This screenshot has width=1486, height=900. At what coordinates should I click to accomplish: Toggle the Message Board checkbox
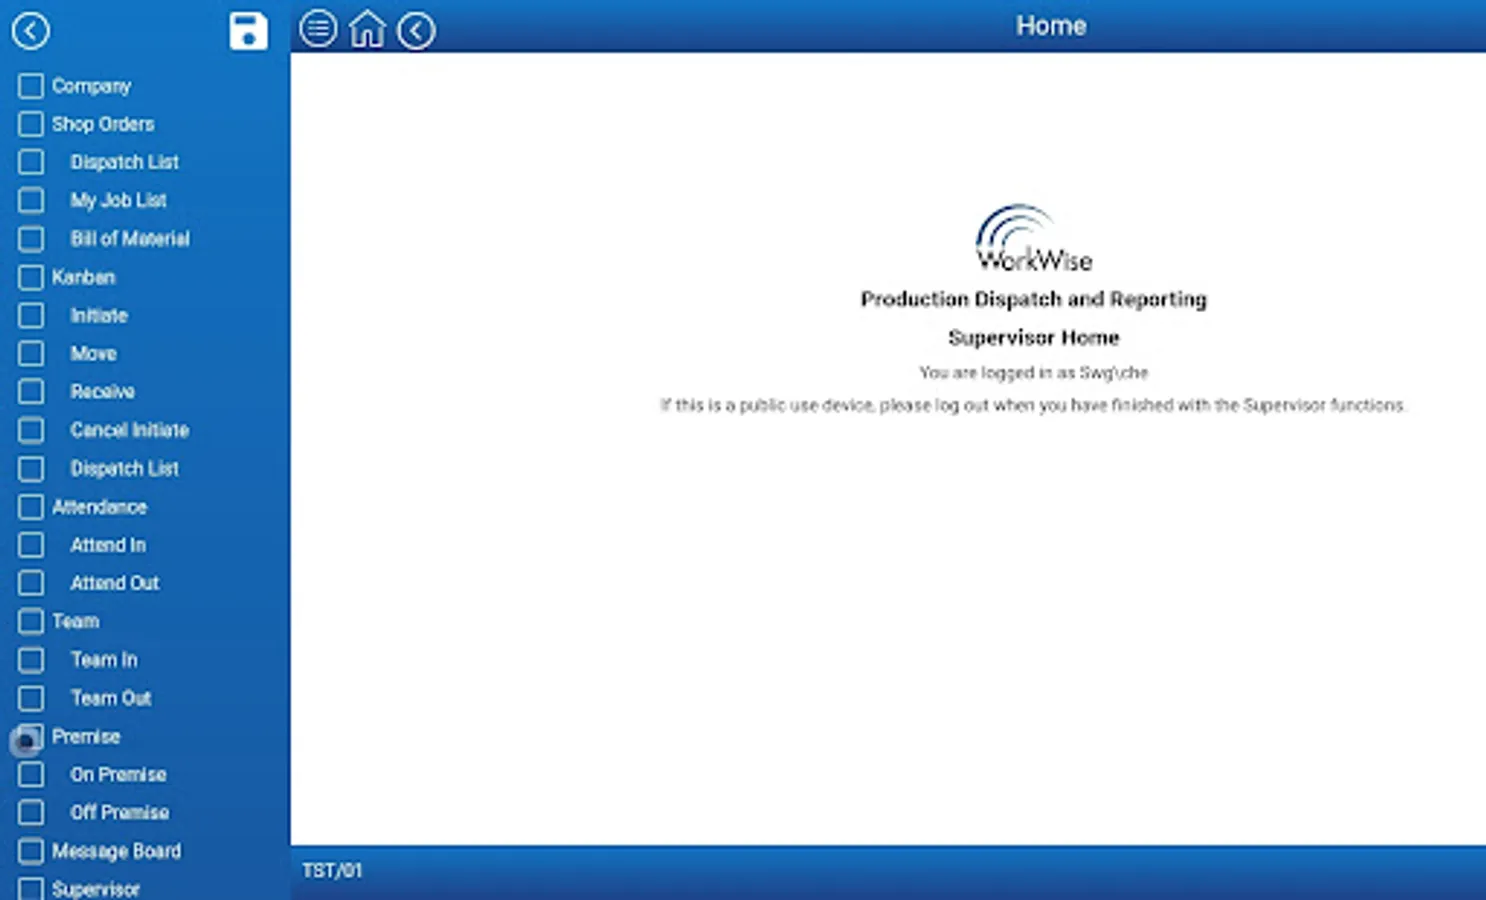pyautogui.click(x=31, y=851)
